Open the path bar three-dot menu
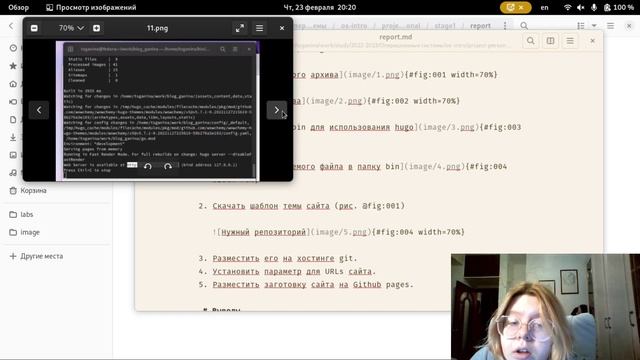Image resolution: width=640 pixels, height=360 pixels. tap(505, 26)
